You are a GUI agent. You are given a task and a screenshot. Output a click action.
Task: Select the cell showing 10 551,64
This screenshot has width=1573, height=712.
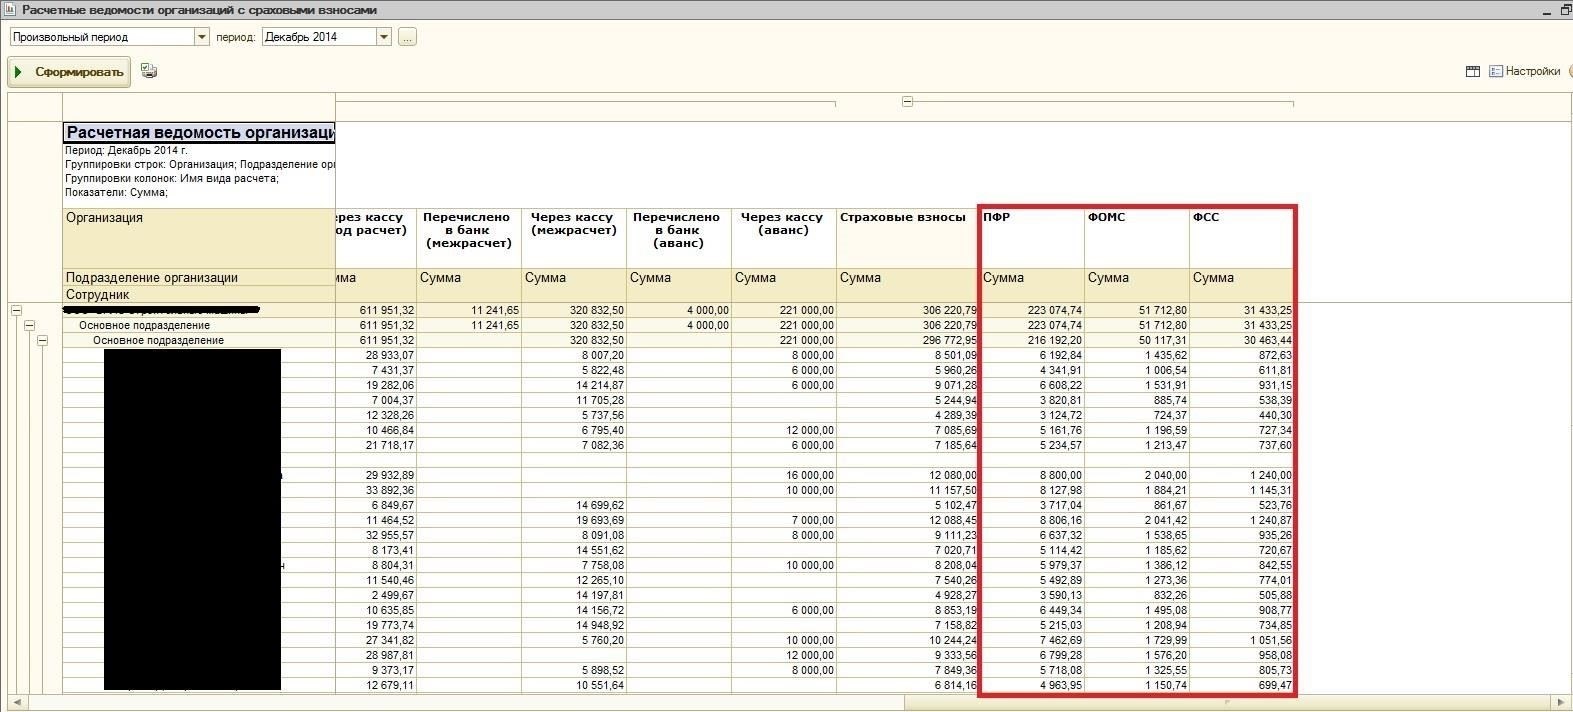[x=574, y=686]
